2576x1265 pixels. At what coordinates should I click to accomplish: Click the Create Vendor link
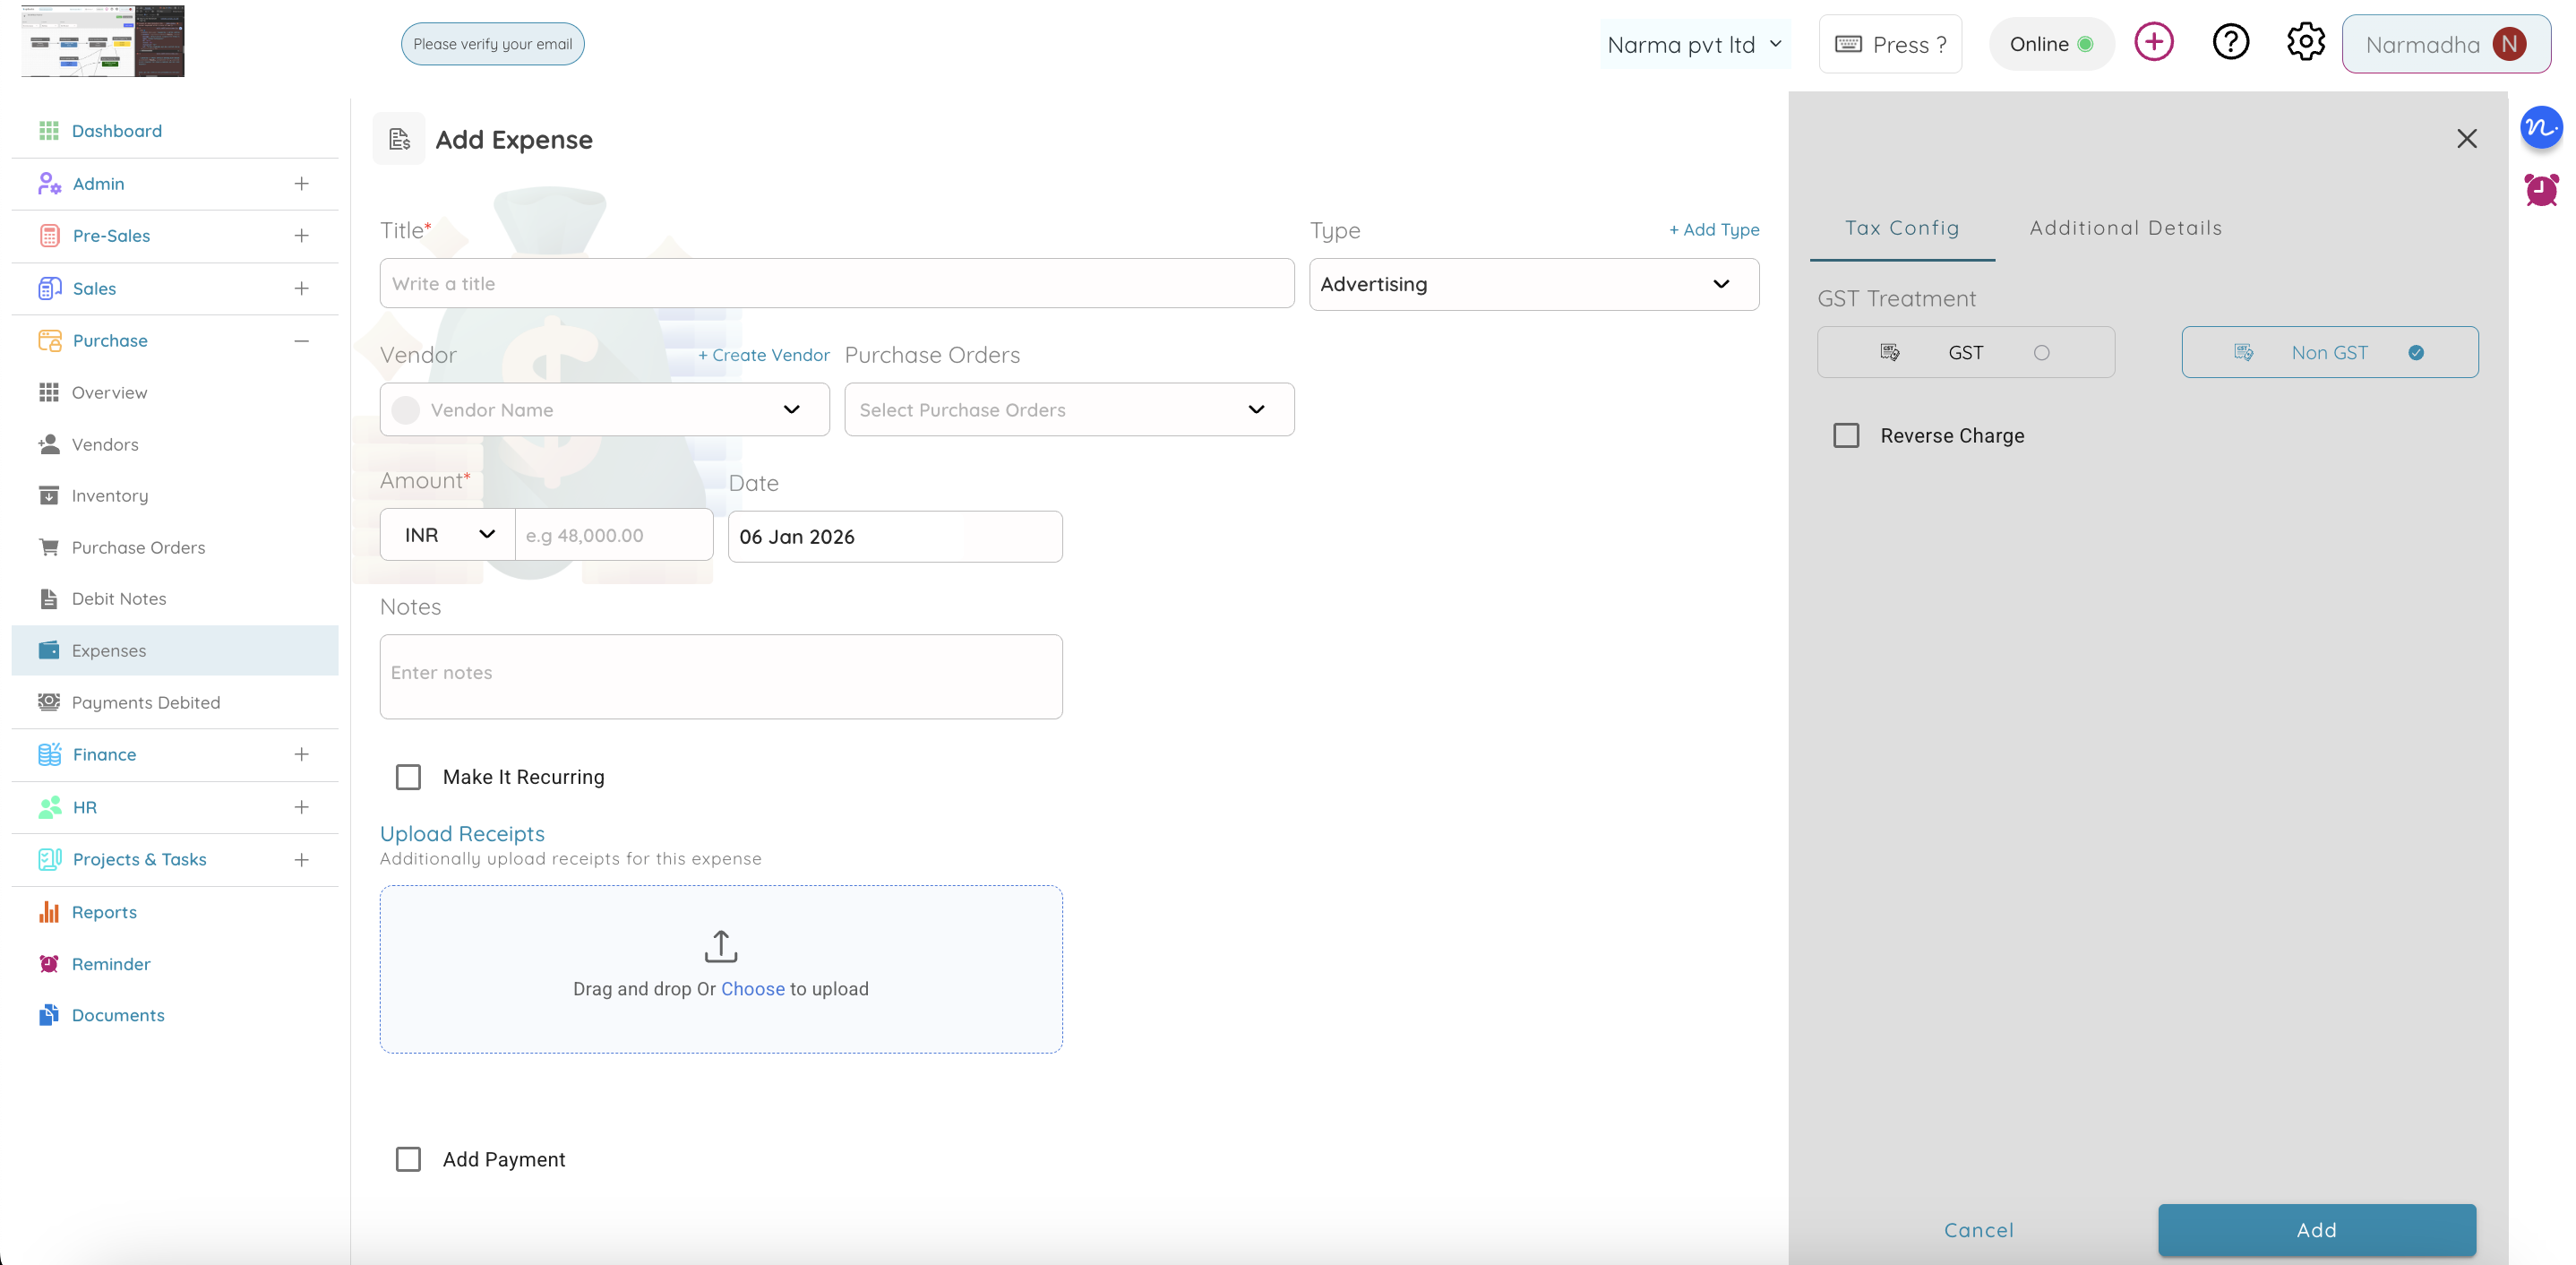pos(763,355)
